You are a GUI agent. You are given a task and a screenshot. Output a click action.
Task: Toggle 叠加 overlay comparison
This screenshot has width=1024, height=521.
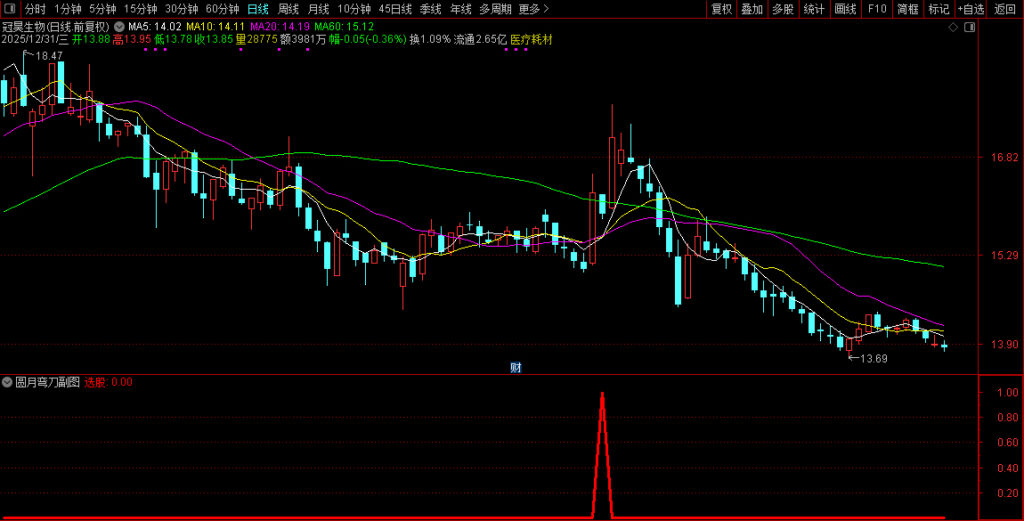[751, 9]
